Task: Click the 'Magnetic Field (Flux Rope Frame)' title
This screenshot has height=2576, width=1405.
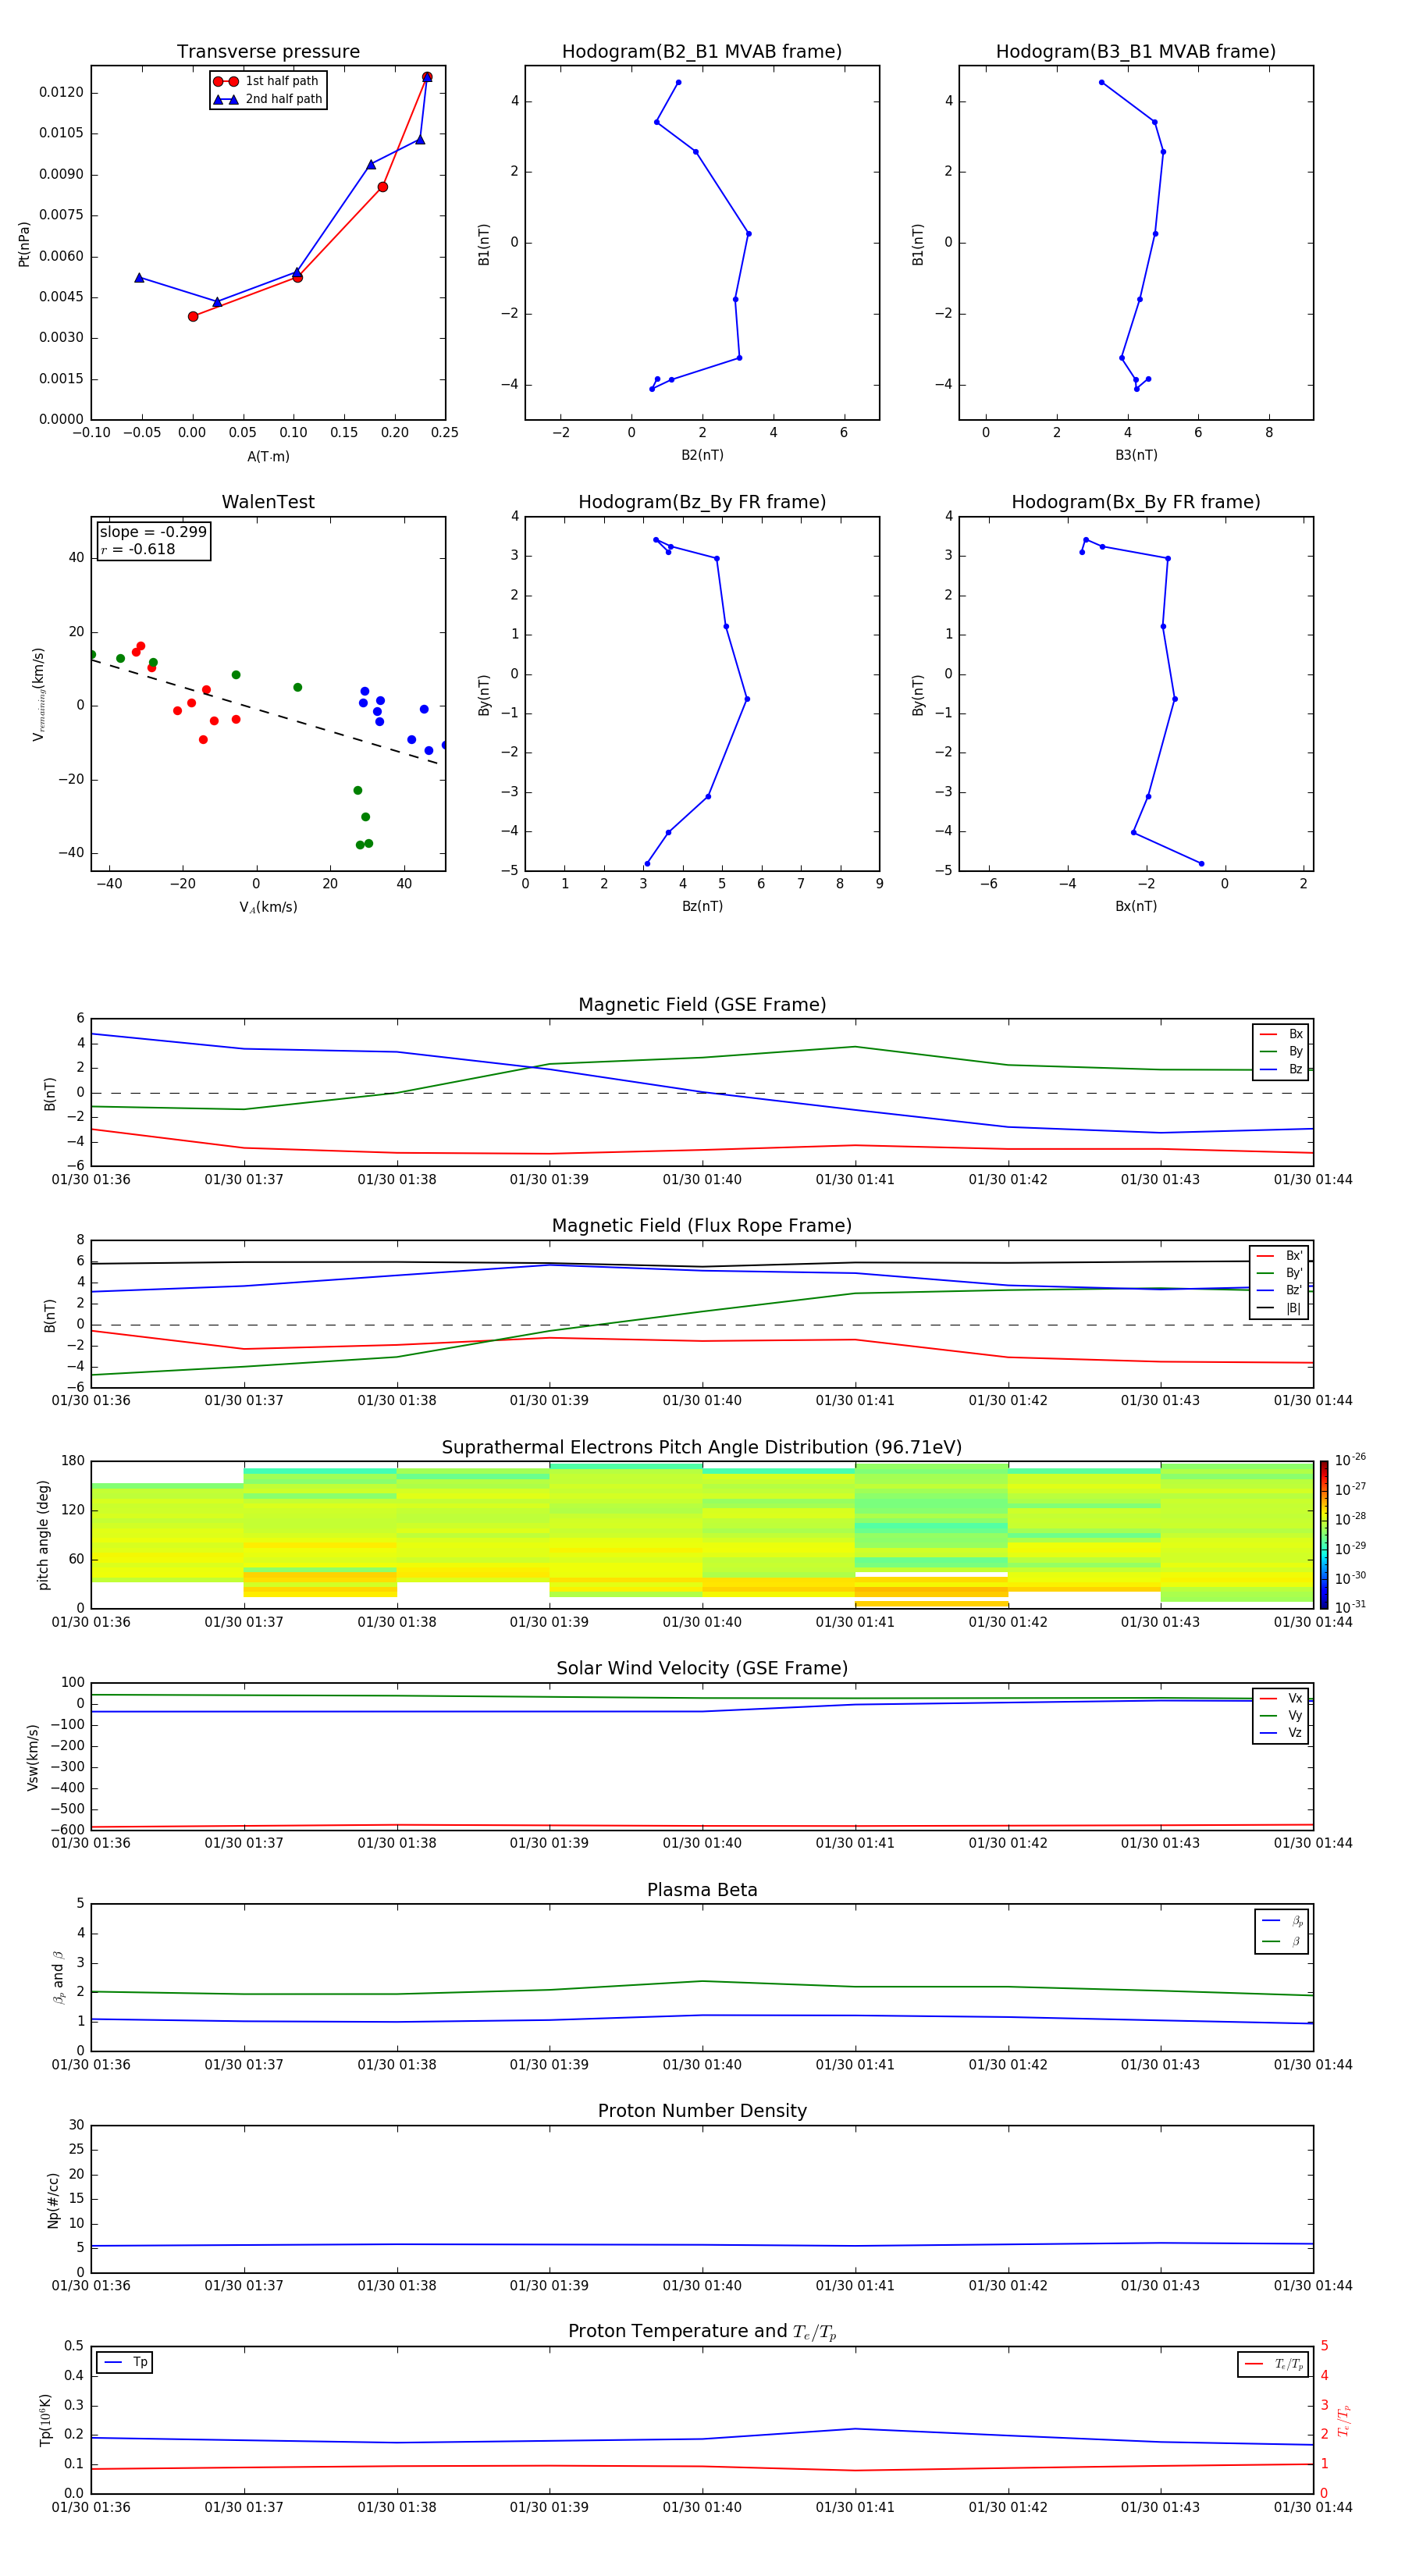Action: click(x=702, y=1226)
